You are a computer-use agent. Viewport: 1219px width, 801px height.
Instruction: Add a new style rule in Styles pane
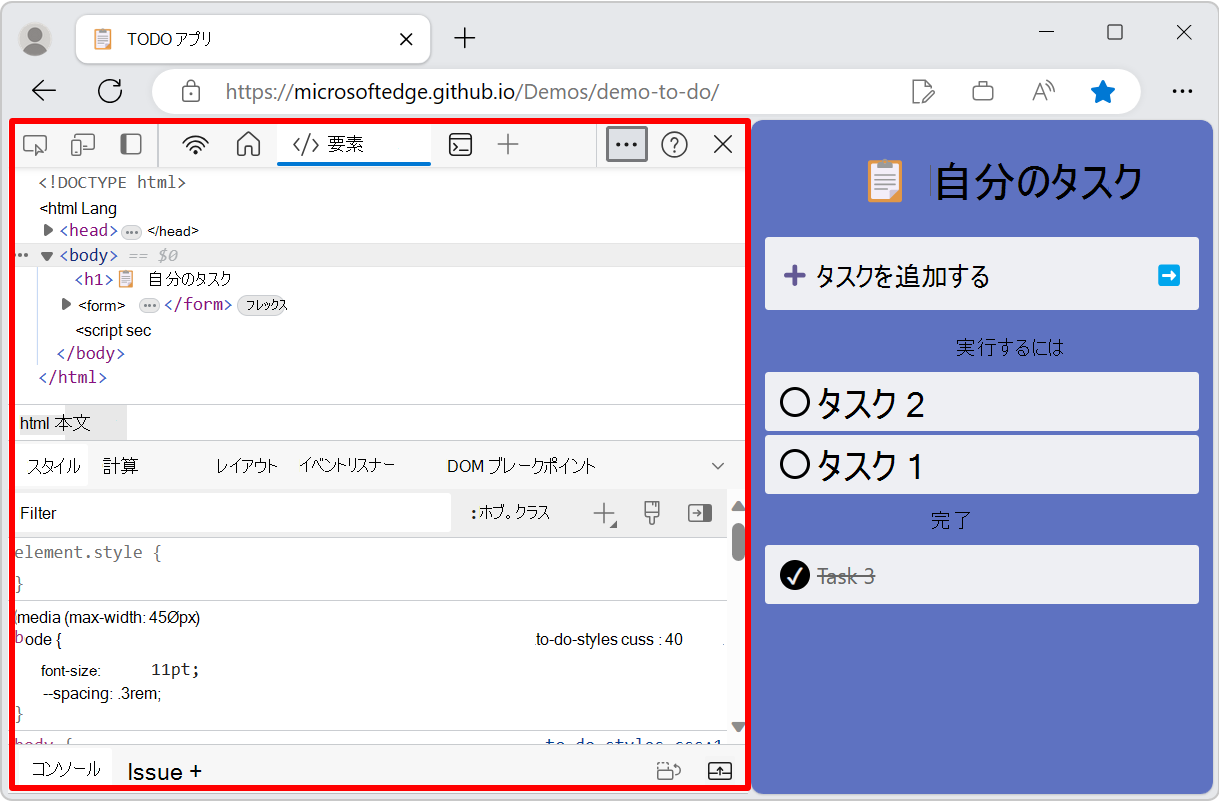pyautogui.click(x=604, y=513)
